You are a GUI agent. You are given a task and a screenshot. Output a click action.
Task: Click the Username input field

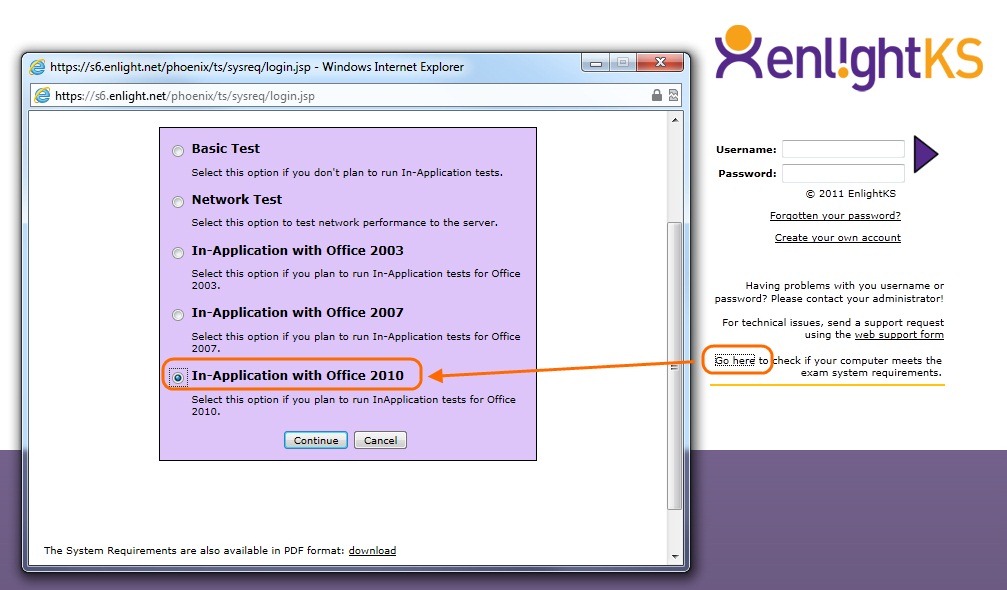[x=842, y=149]
